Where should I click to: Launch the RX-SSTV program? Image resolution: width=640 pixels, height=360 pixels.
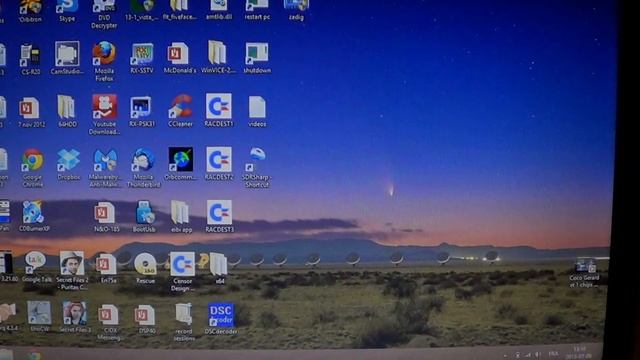coord(142,58)
